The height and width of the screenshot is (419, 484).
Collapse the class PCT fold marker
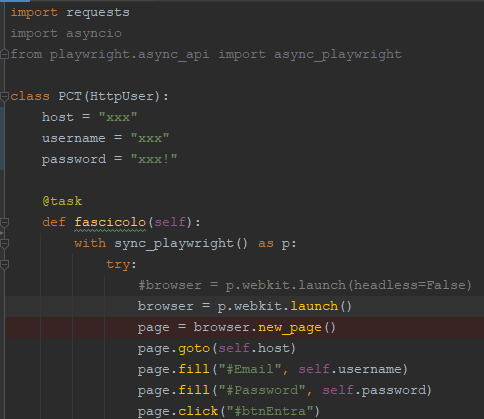click(4, 97)
